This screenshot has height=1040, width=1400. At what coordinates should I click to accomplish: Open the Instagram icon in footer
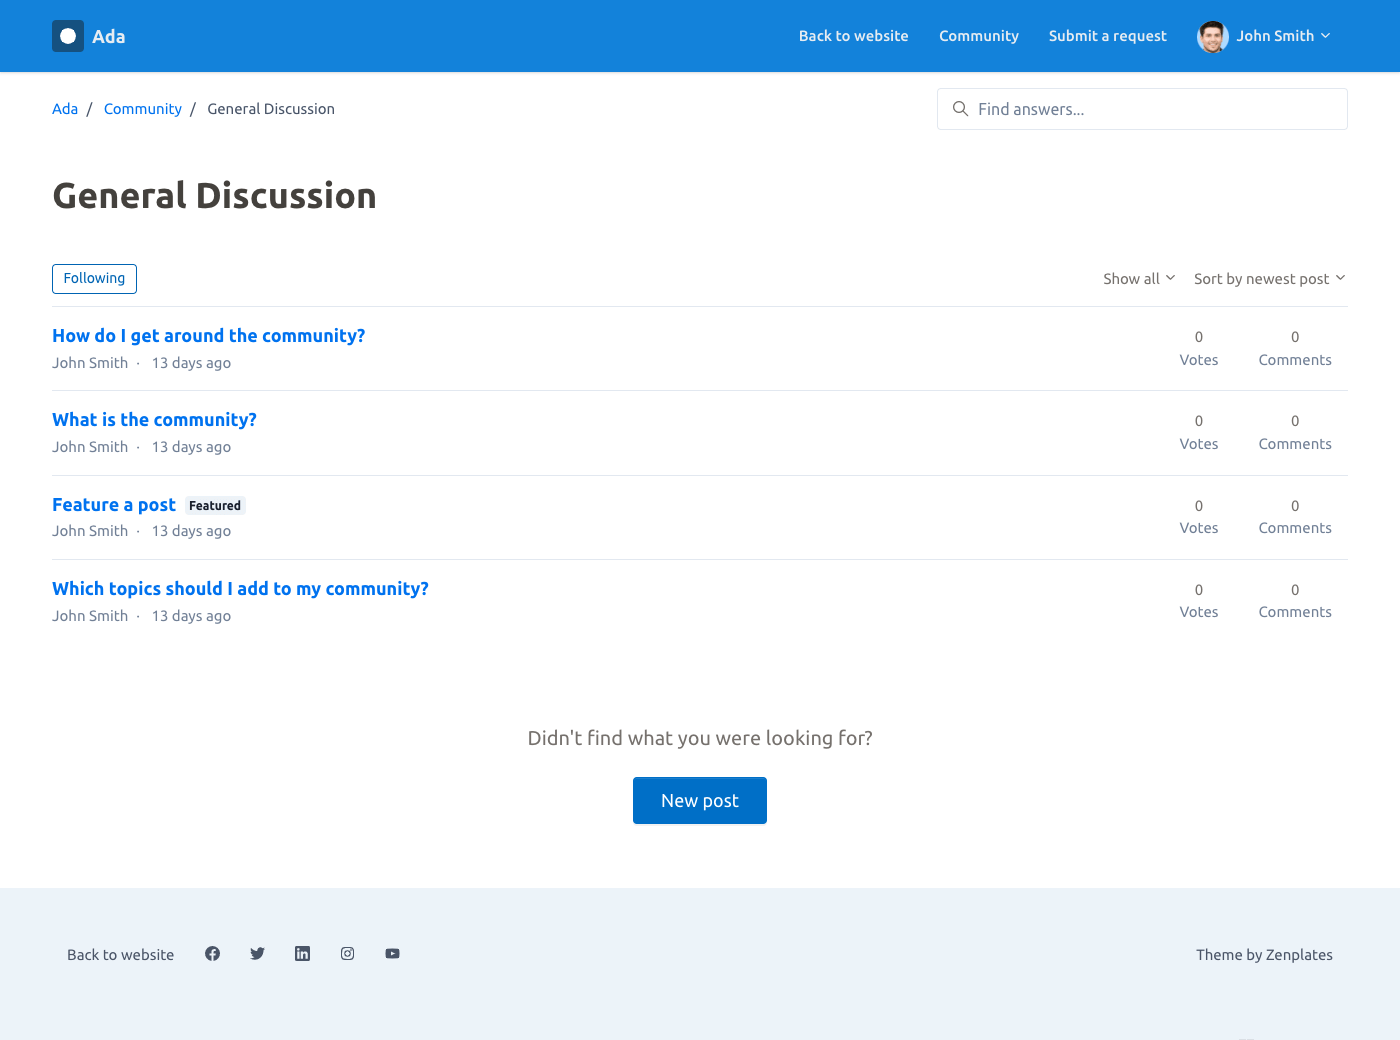pyautogui.click(x=347, y=954)
